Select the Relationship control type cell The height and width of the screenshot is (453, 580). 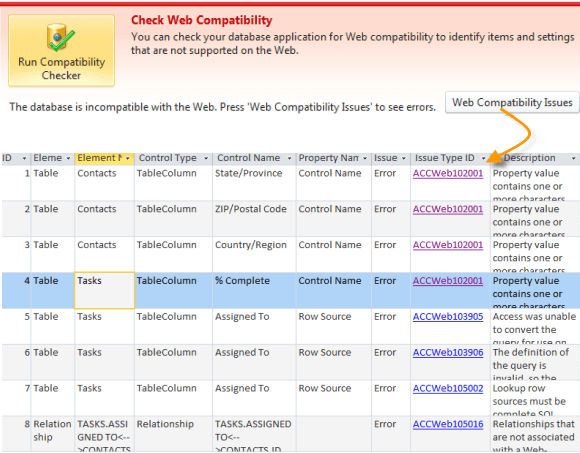pyautogui.click(x=173, y=433)
